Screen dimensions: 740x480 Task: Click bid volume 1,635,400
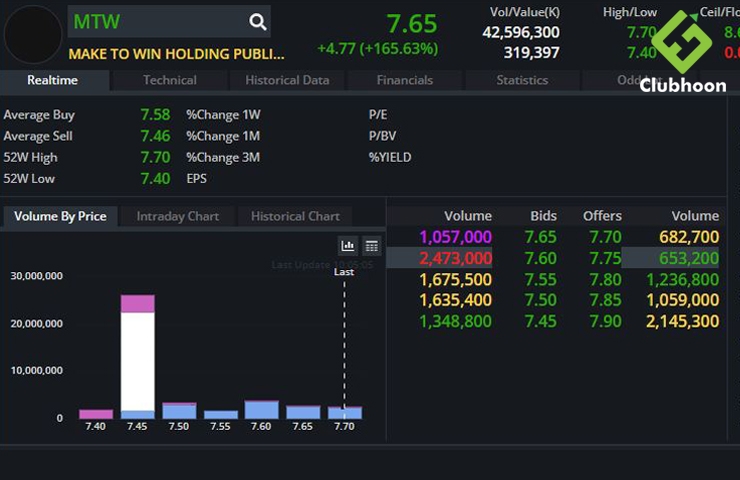coord(455,300)
